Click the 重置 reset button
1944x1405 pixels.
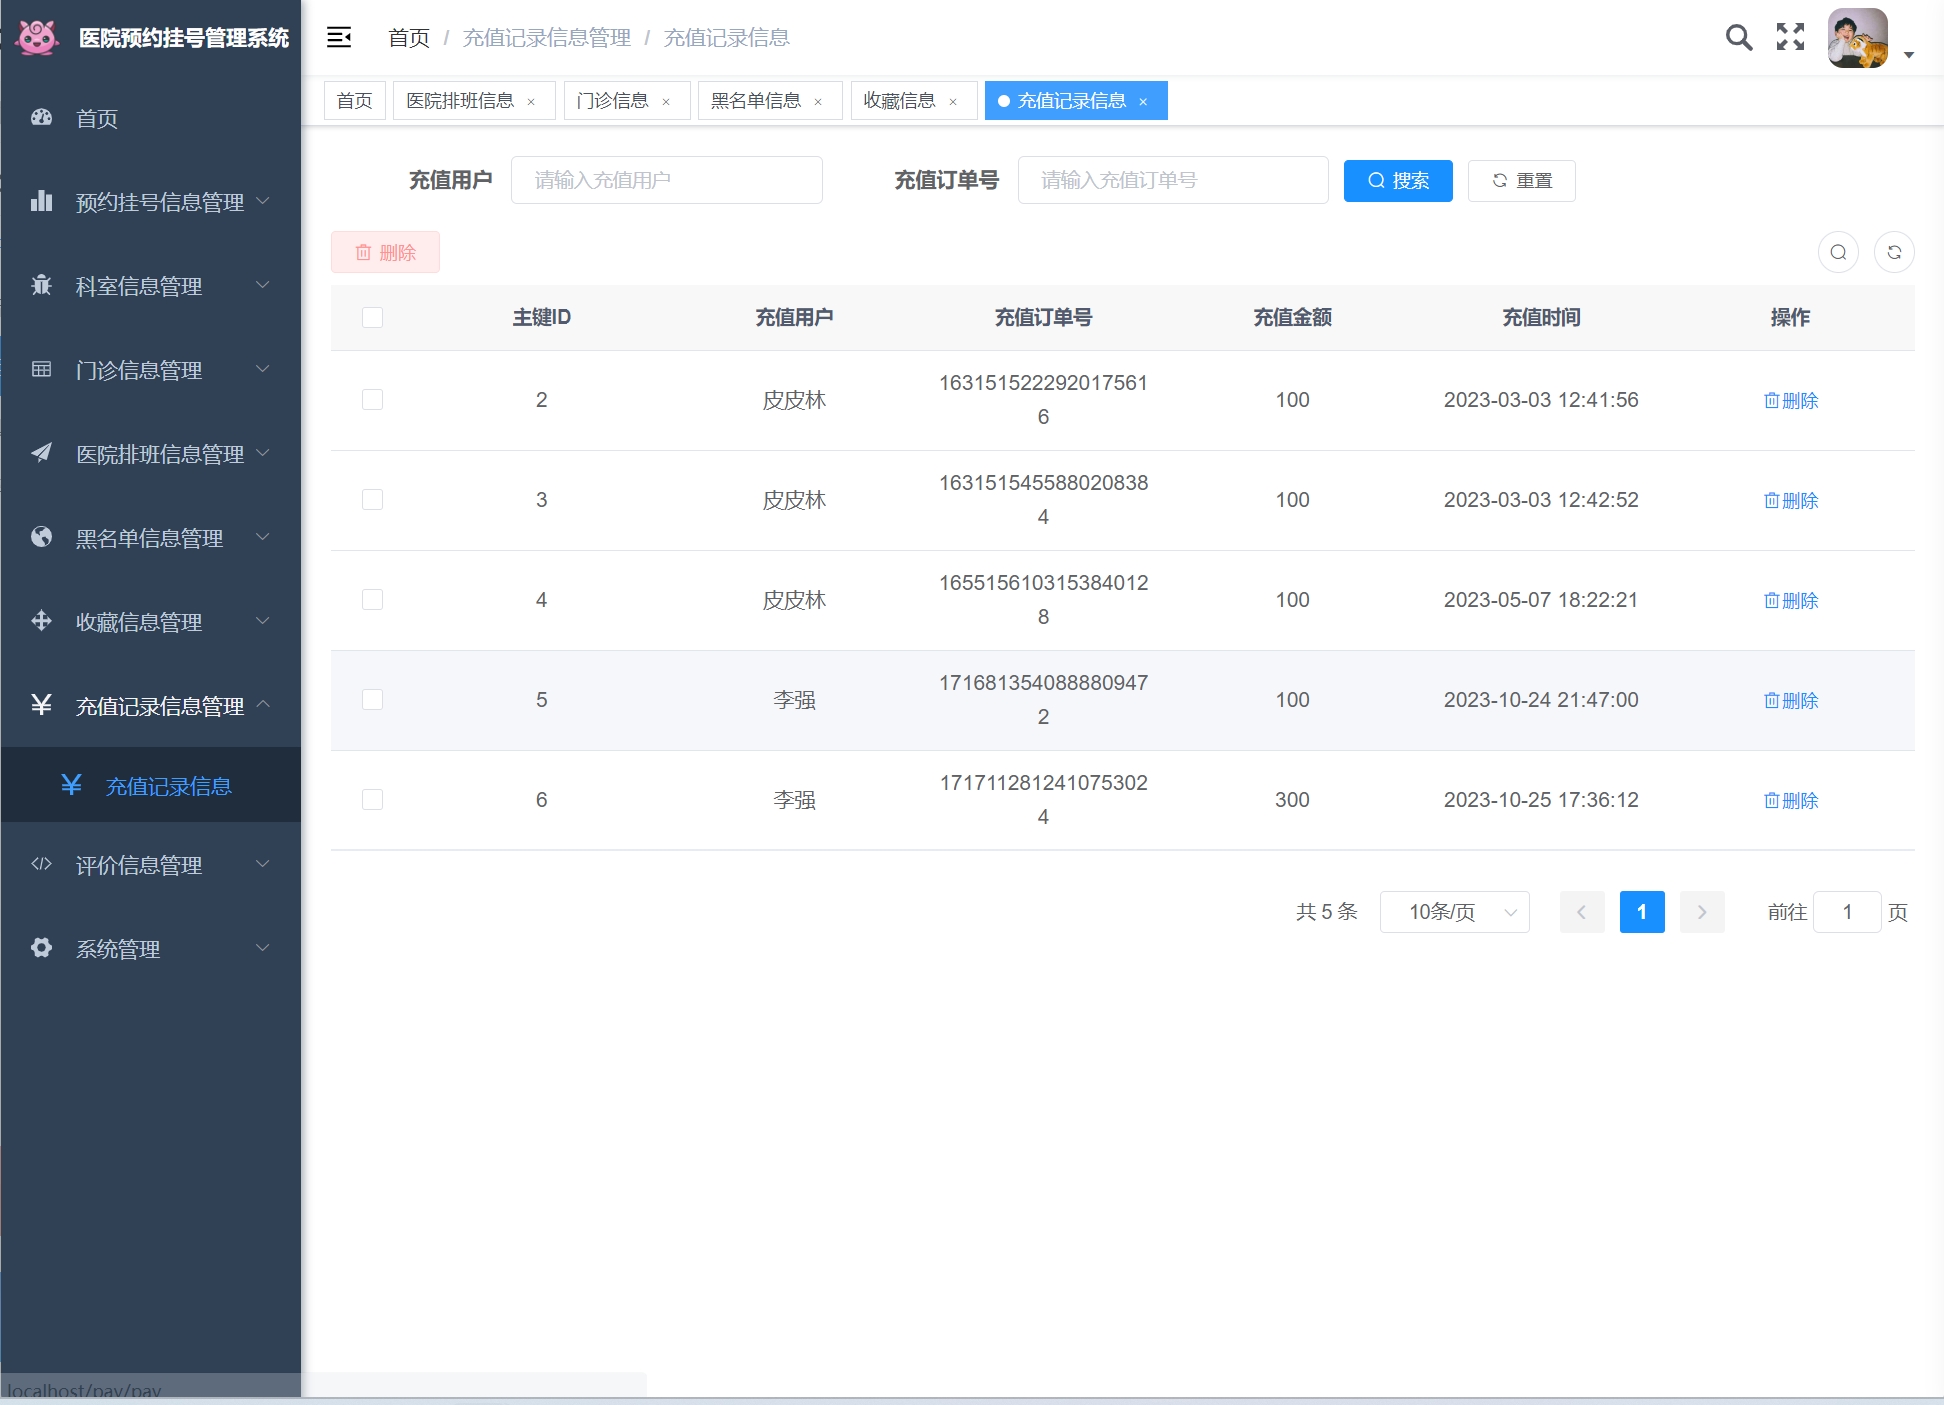[1521, 181]
